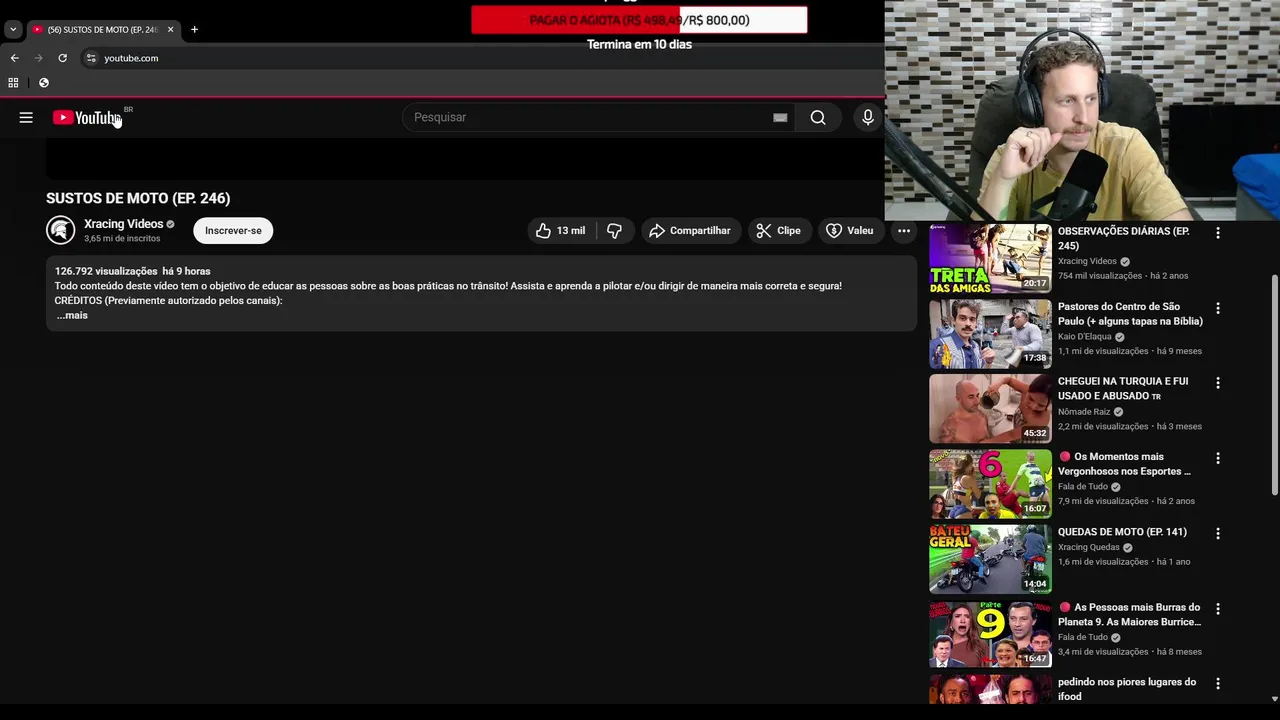Open Pastores do Centro de São Paulo video title
The height and width of the screenshot is (720, 1280).
[1130, 314]
